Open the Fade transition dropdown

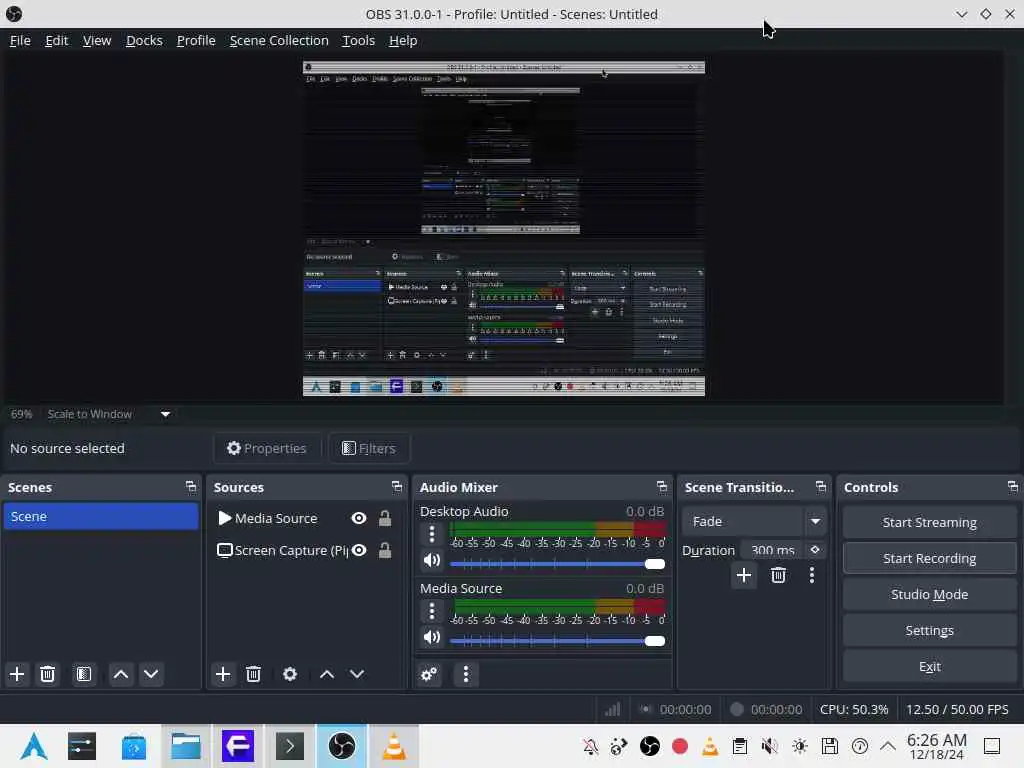point(753,521)
